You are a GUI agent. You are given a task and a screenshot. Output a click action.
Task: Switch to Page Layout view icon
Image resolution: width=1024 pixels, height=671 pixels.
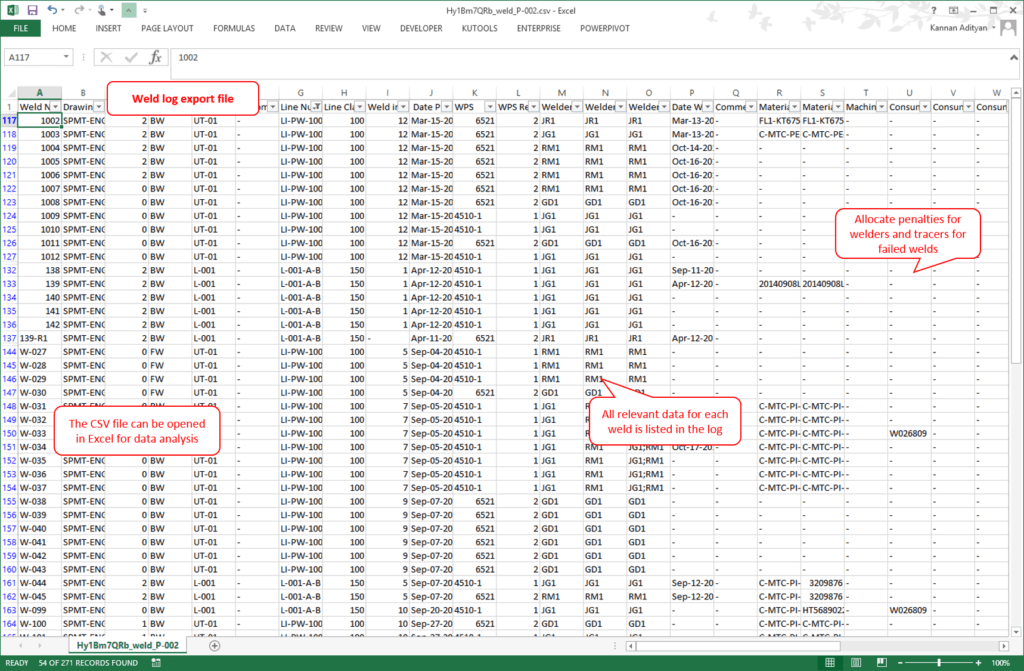coord(856,663)
